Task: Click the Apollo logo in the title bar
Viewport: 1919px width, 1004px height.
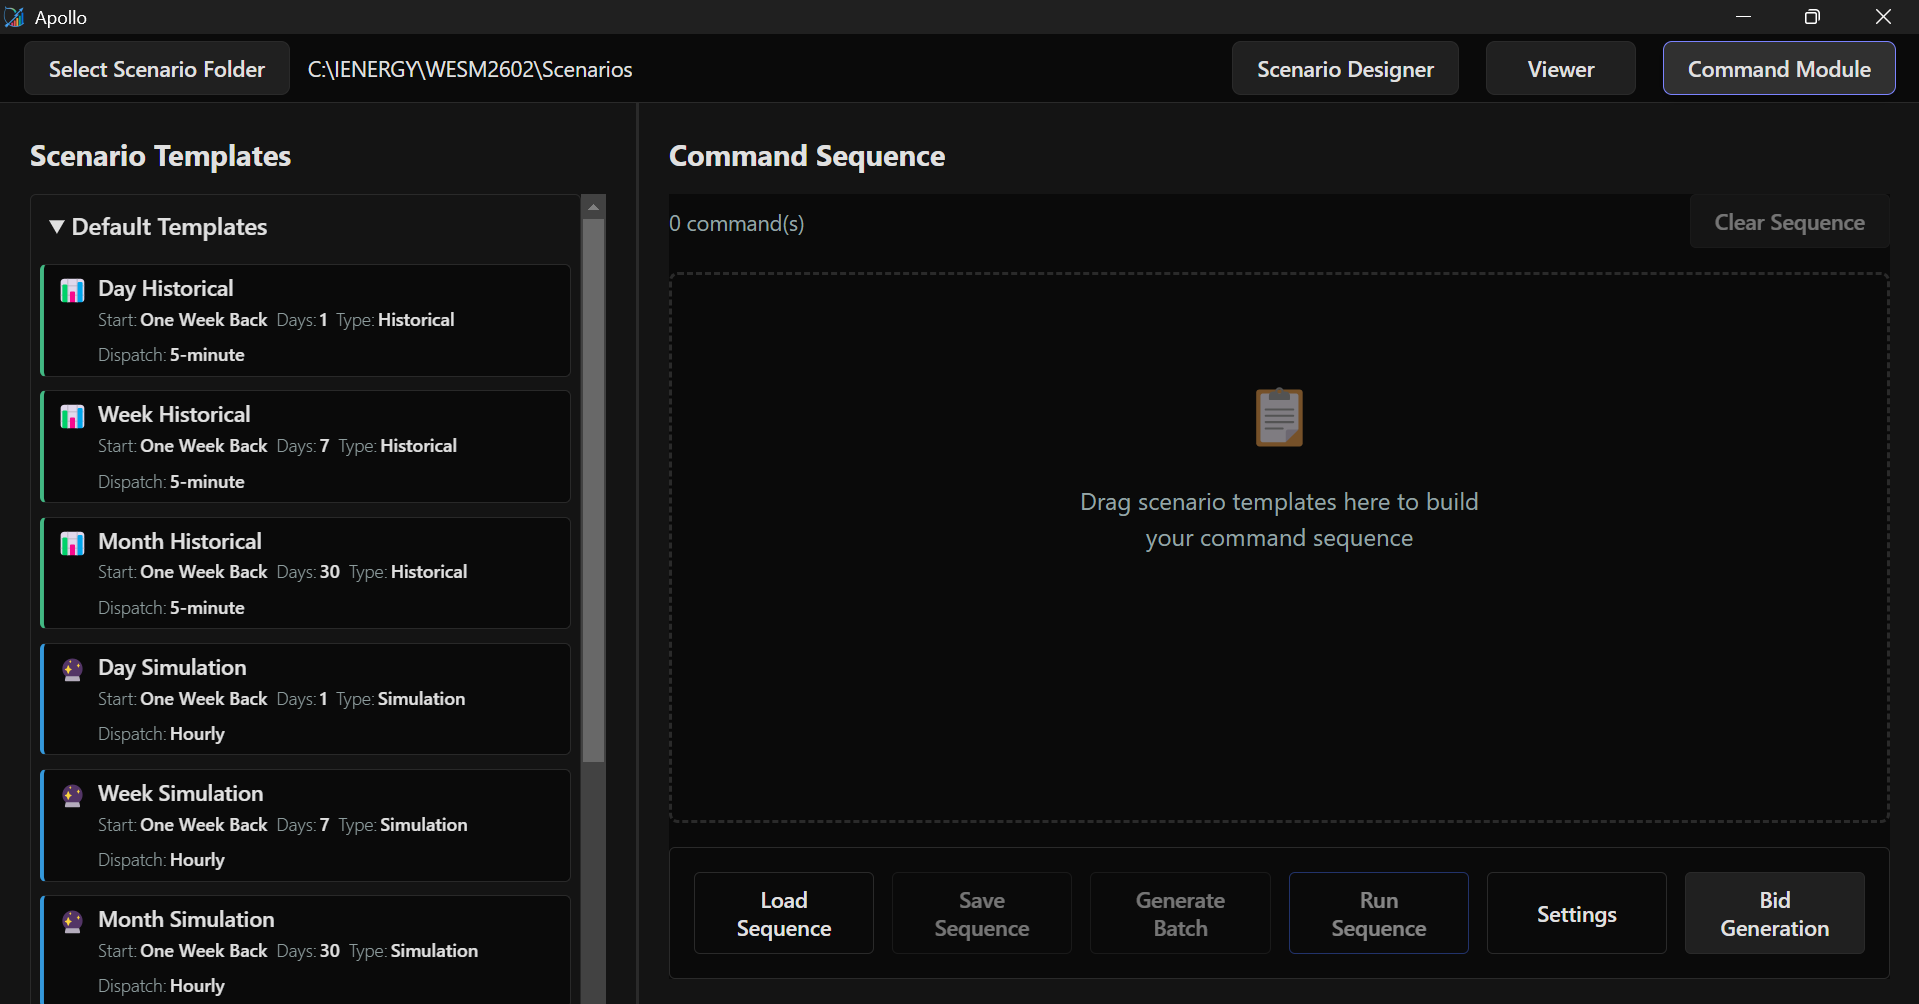Action: pyautogui.click(x=15, y=17)
